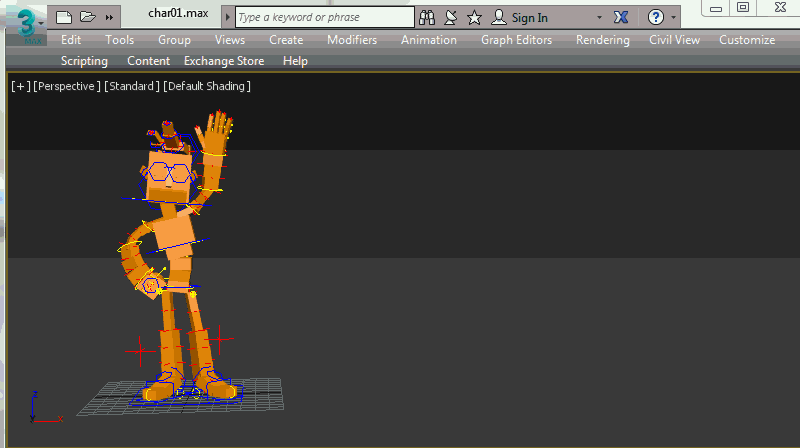Open the Sign In dropdown arrow
Screen dimensions: 800x448
[x=599, y=18]
